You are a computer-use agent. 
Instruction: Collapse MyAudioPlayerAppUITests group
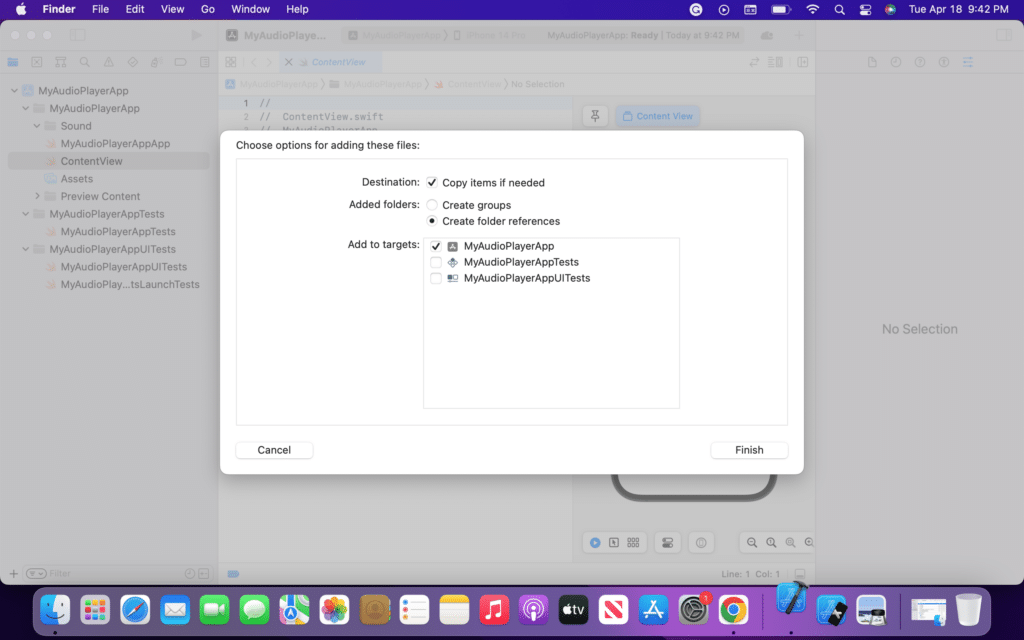(24, 249)
